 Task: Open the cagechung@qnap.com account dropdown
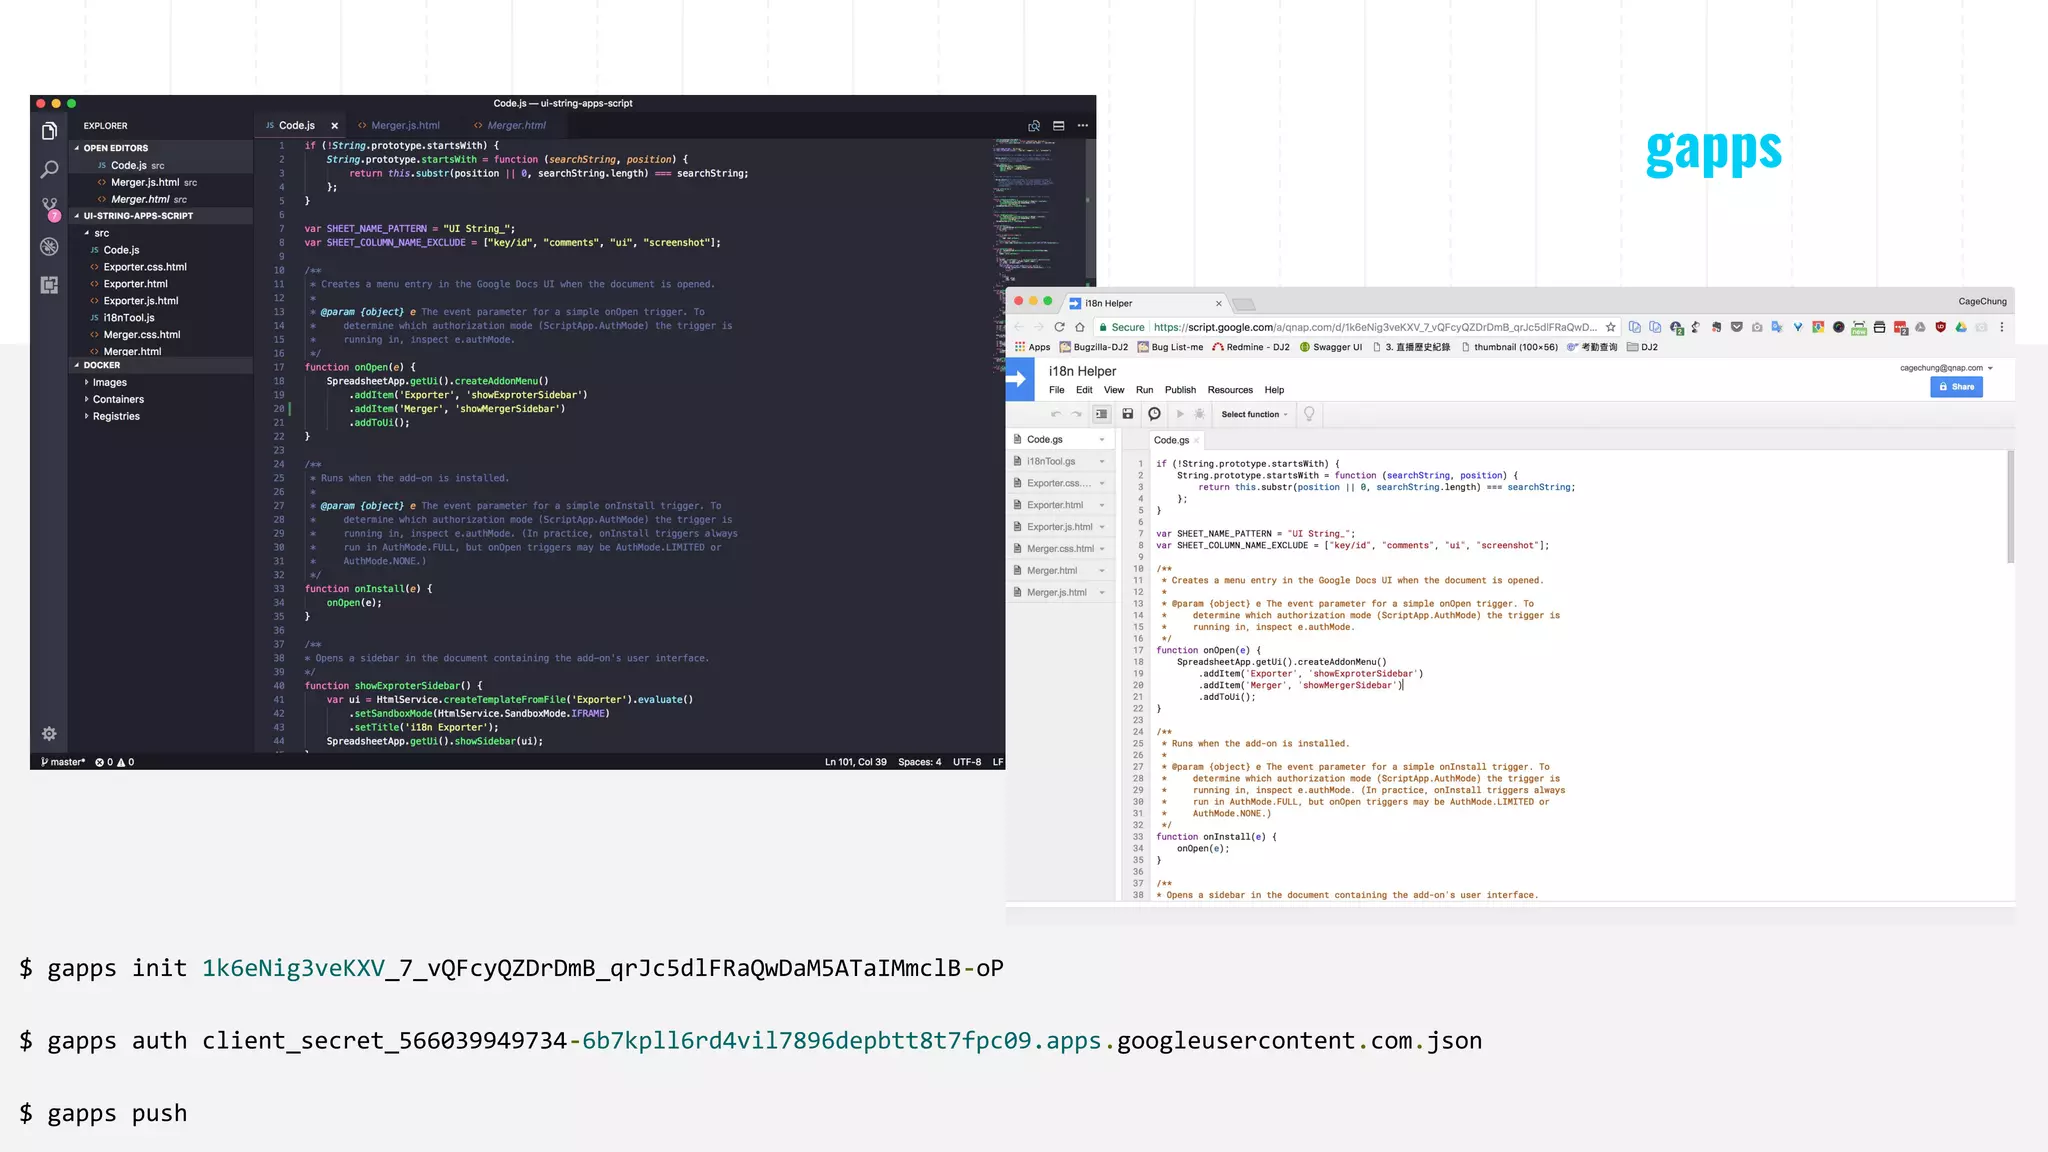[1946, 368]
